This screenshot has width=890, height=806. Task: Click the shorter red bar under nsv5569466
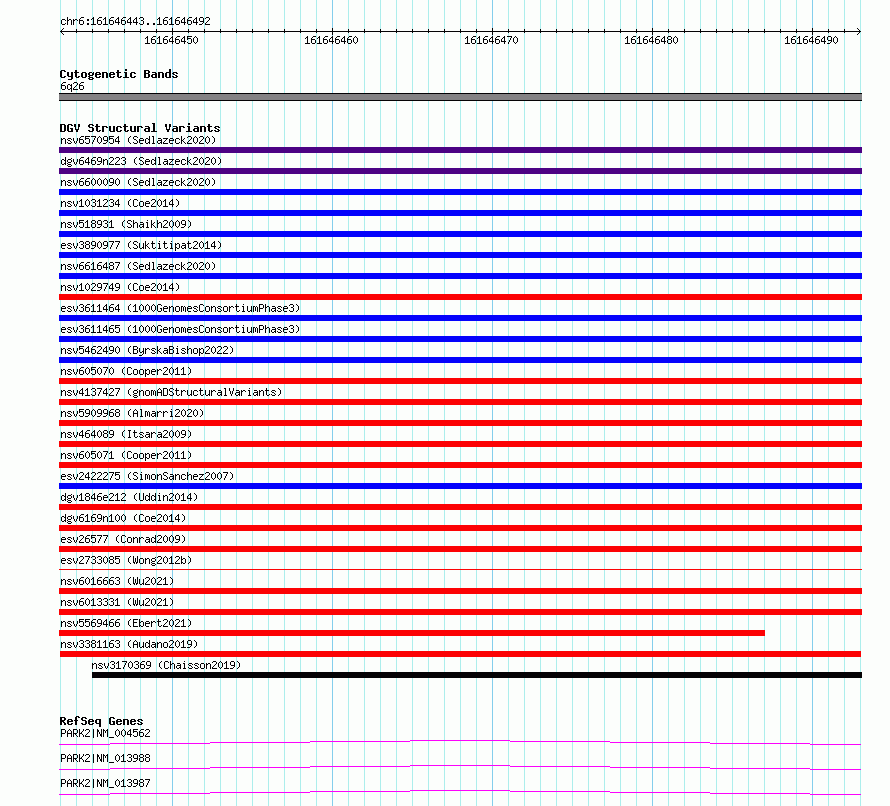(412, 633)
